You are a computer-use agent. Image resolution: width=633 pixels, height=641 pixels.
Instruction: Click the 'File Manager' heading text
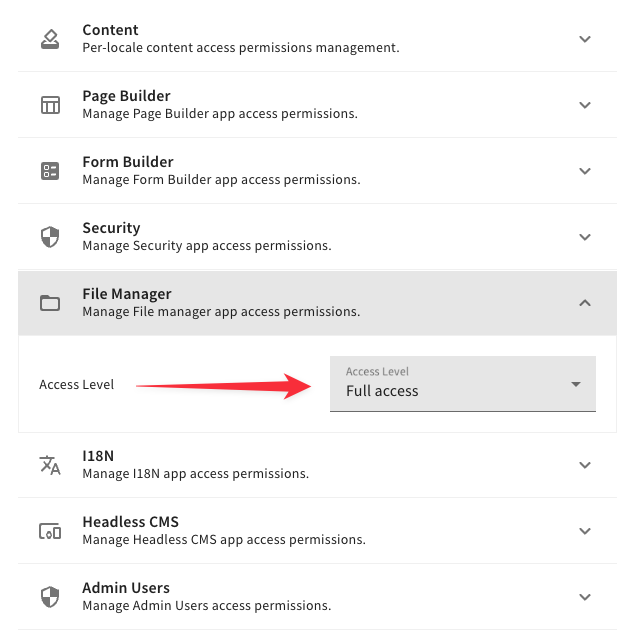(127, 294)
